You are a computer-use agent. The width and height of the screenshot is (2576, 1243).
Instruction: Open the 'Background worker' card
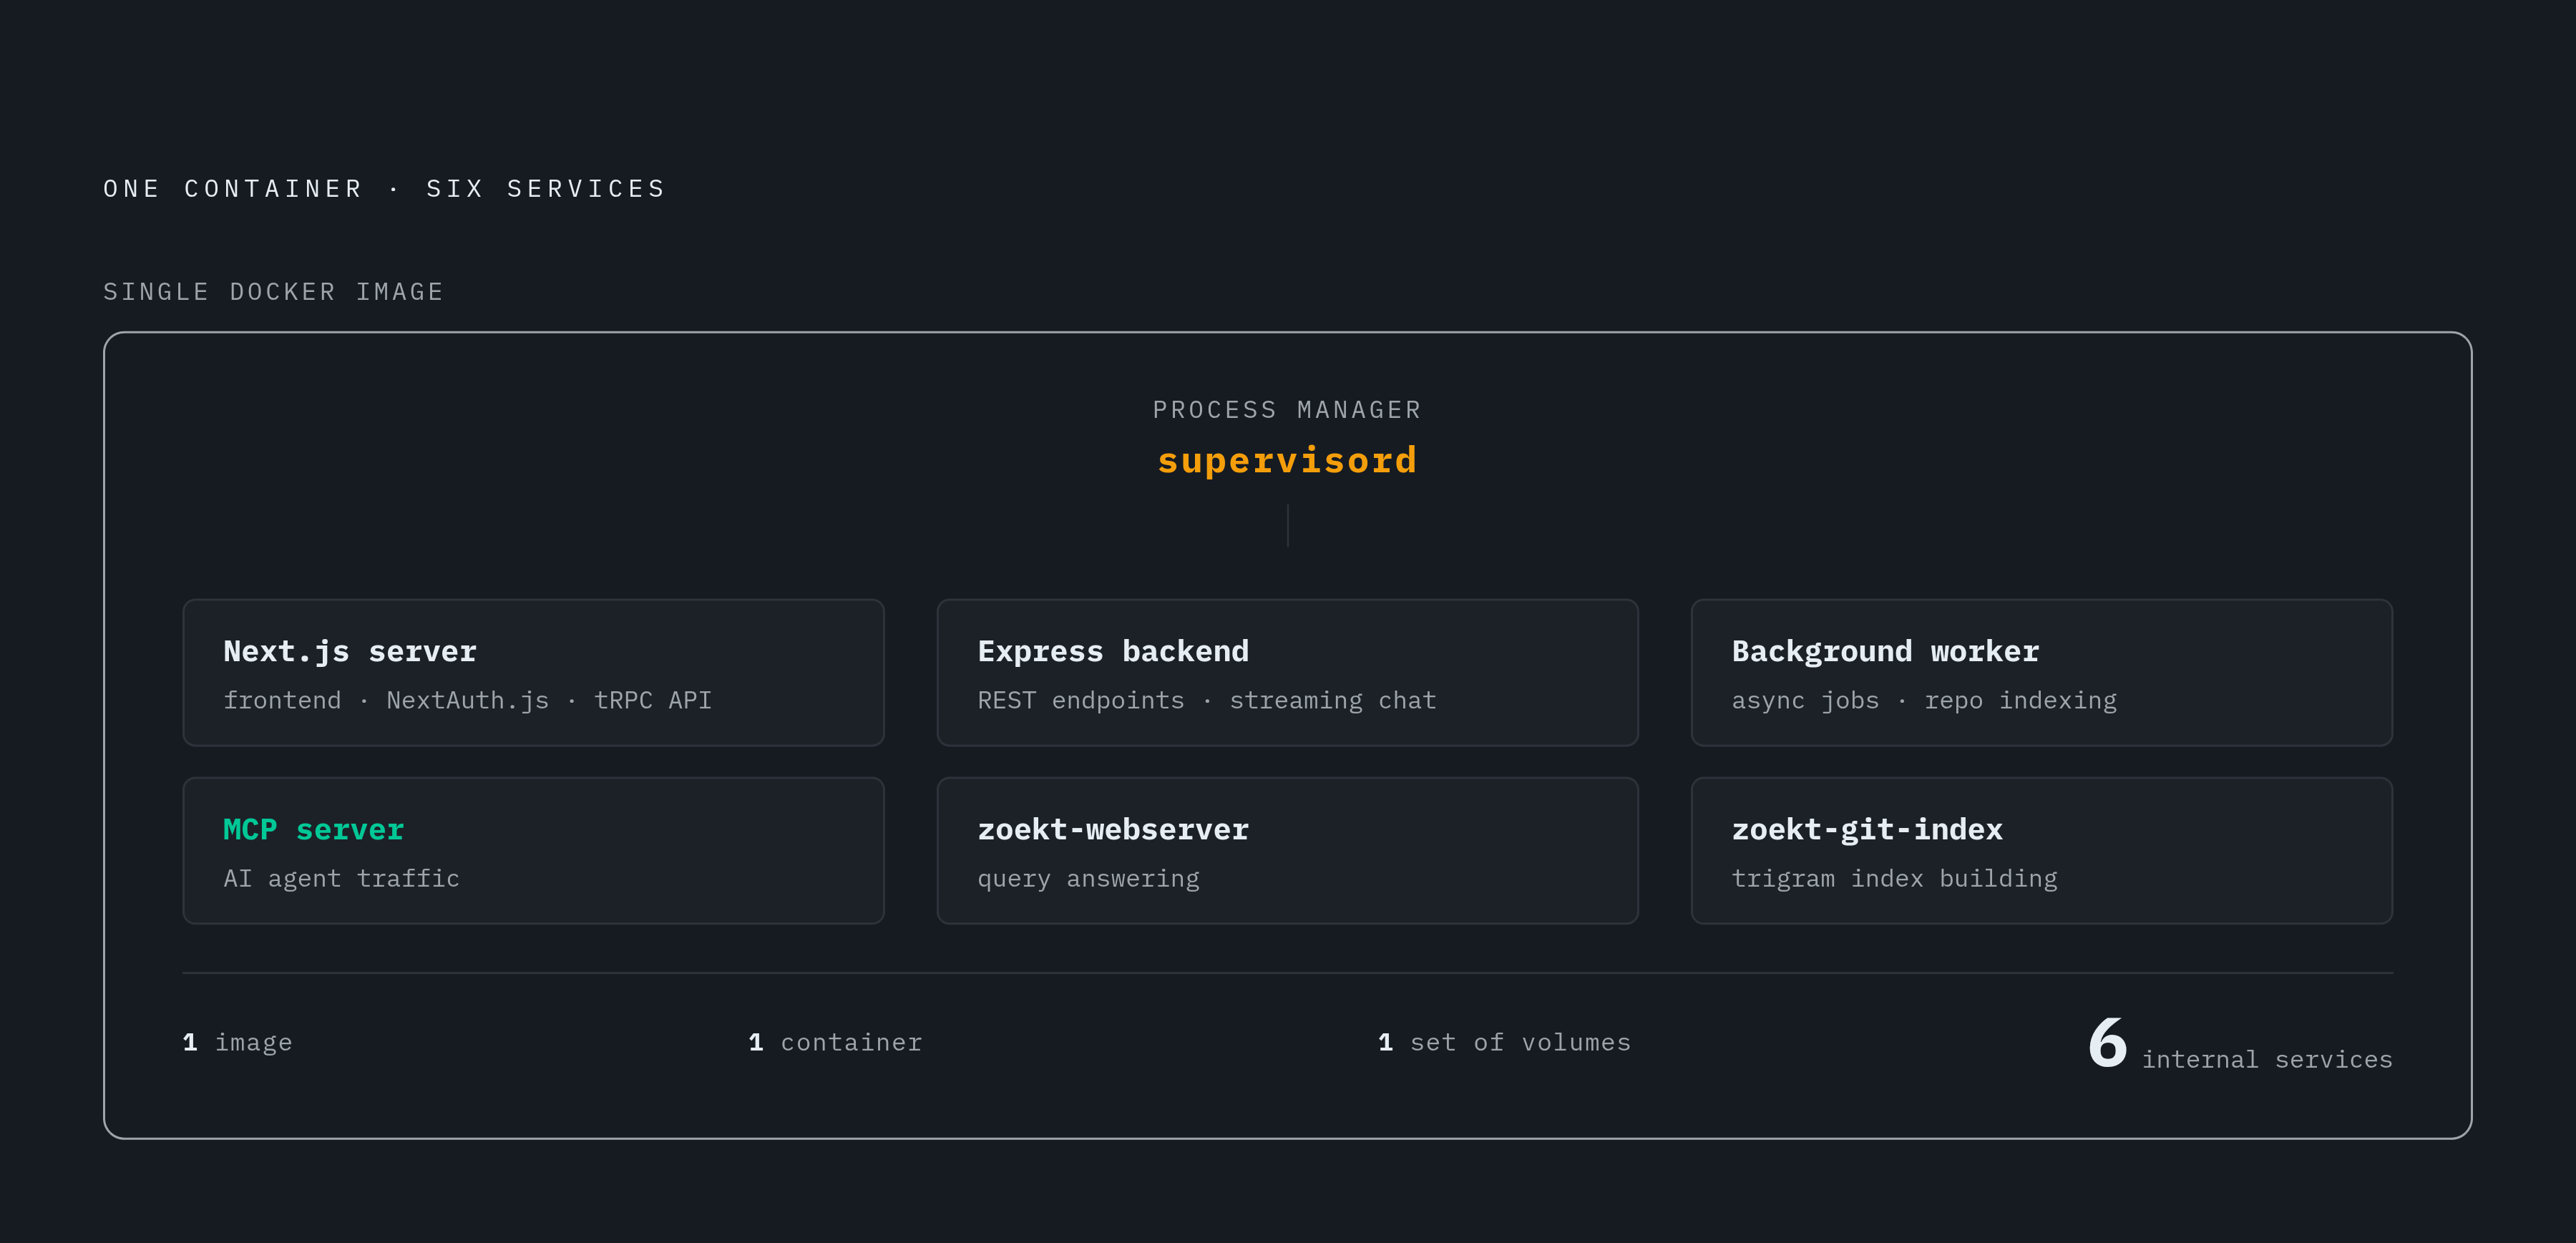pos(2041,672)
